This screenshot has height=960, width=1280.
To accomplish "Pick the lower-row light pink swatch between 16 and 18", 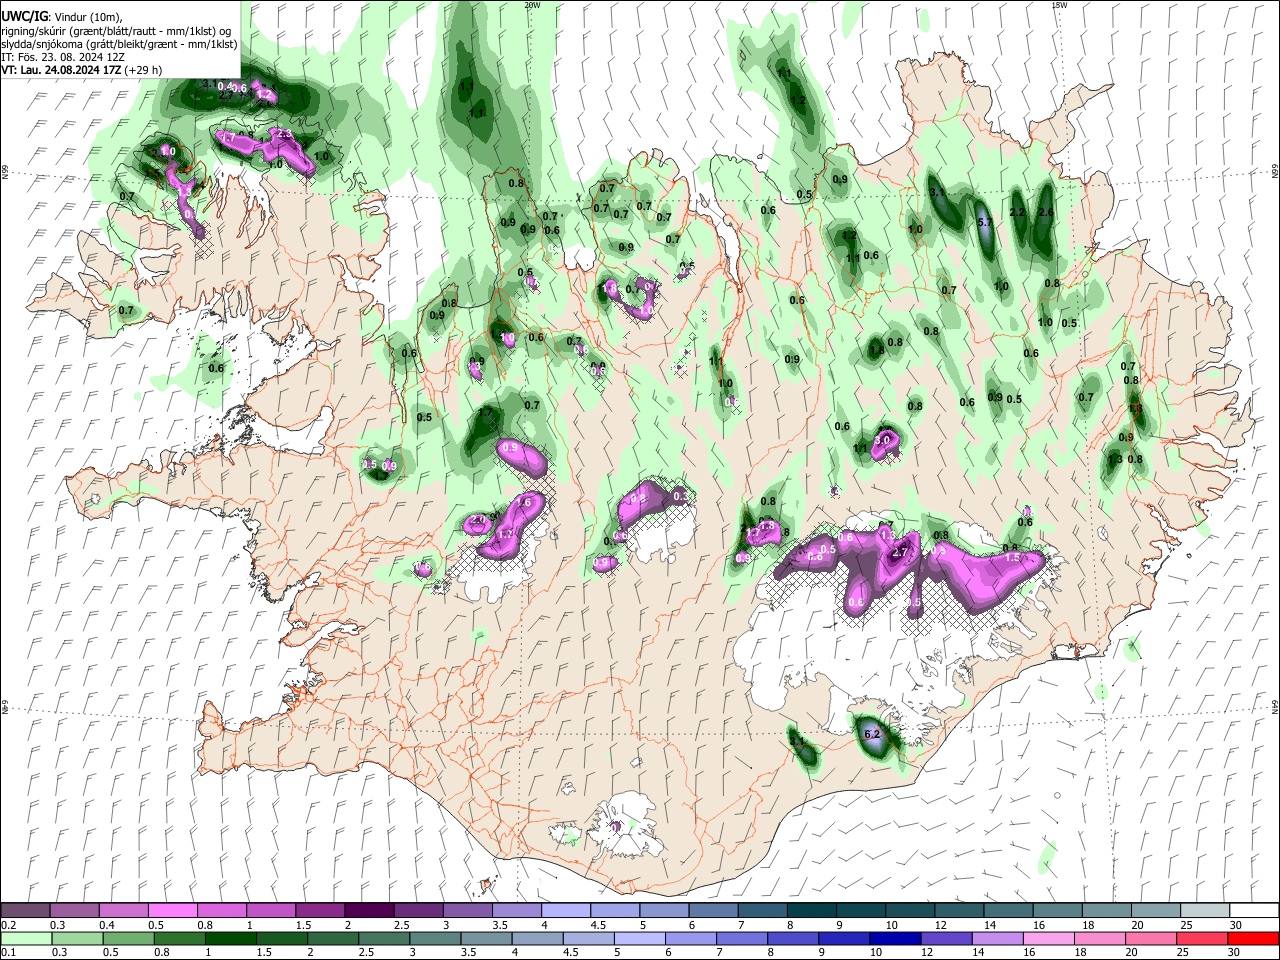I will tap(1046, 938).
